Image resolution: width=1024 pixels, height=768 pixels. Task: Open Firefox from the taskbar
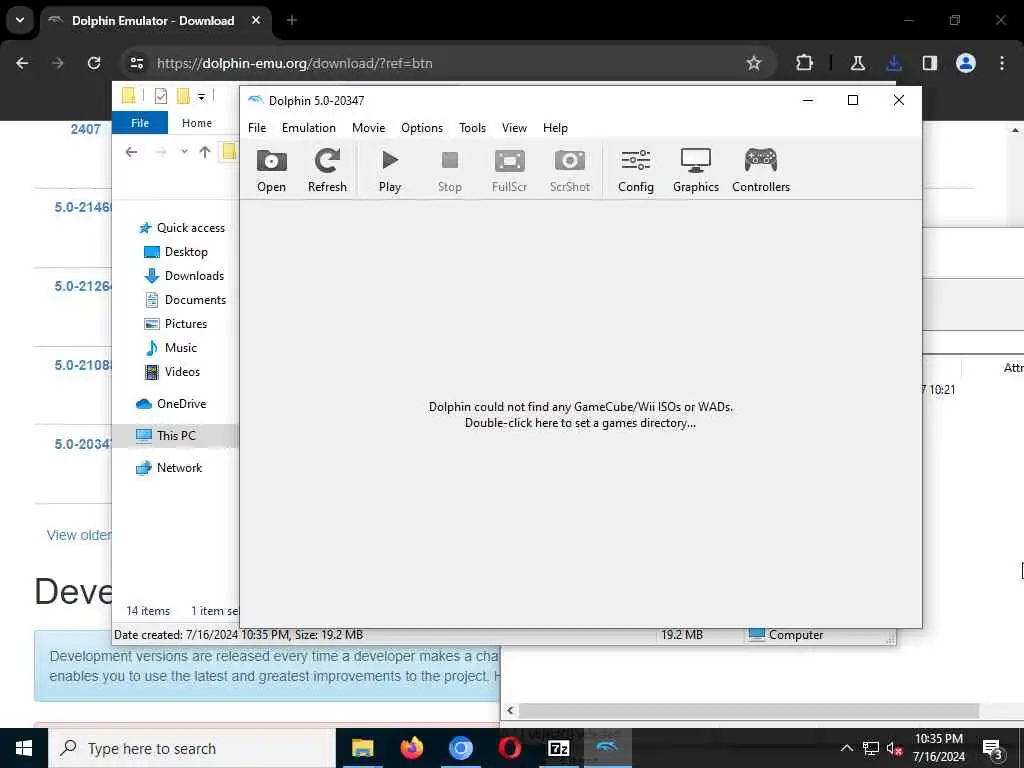(411, 748)
